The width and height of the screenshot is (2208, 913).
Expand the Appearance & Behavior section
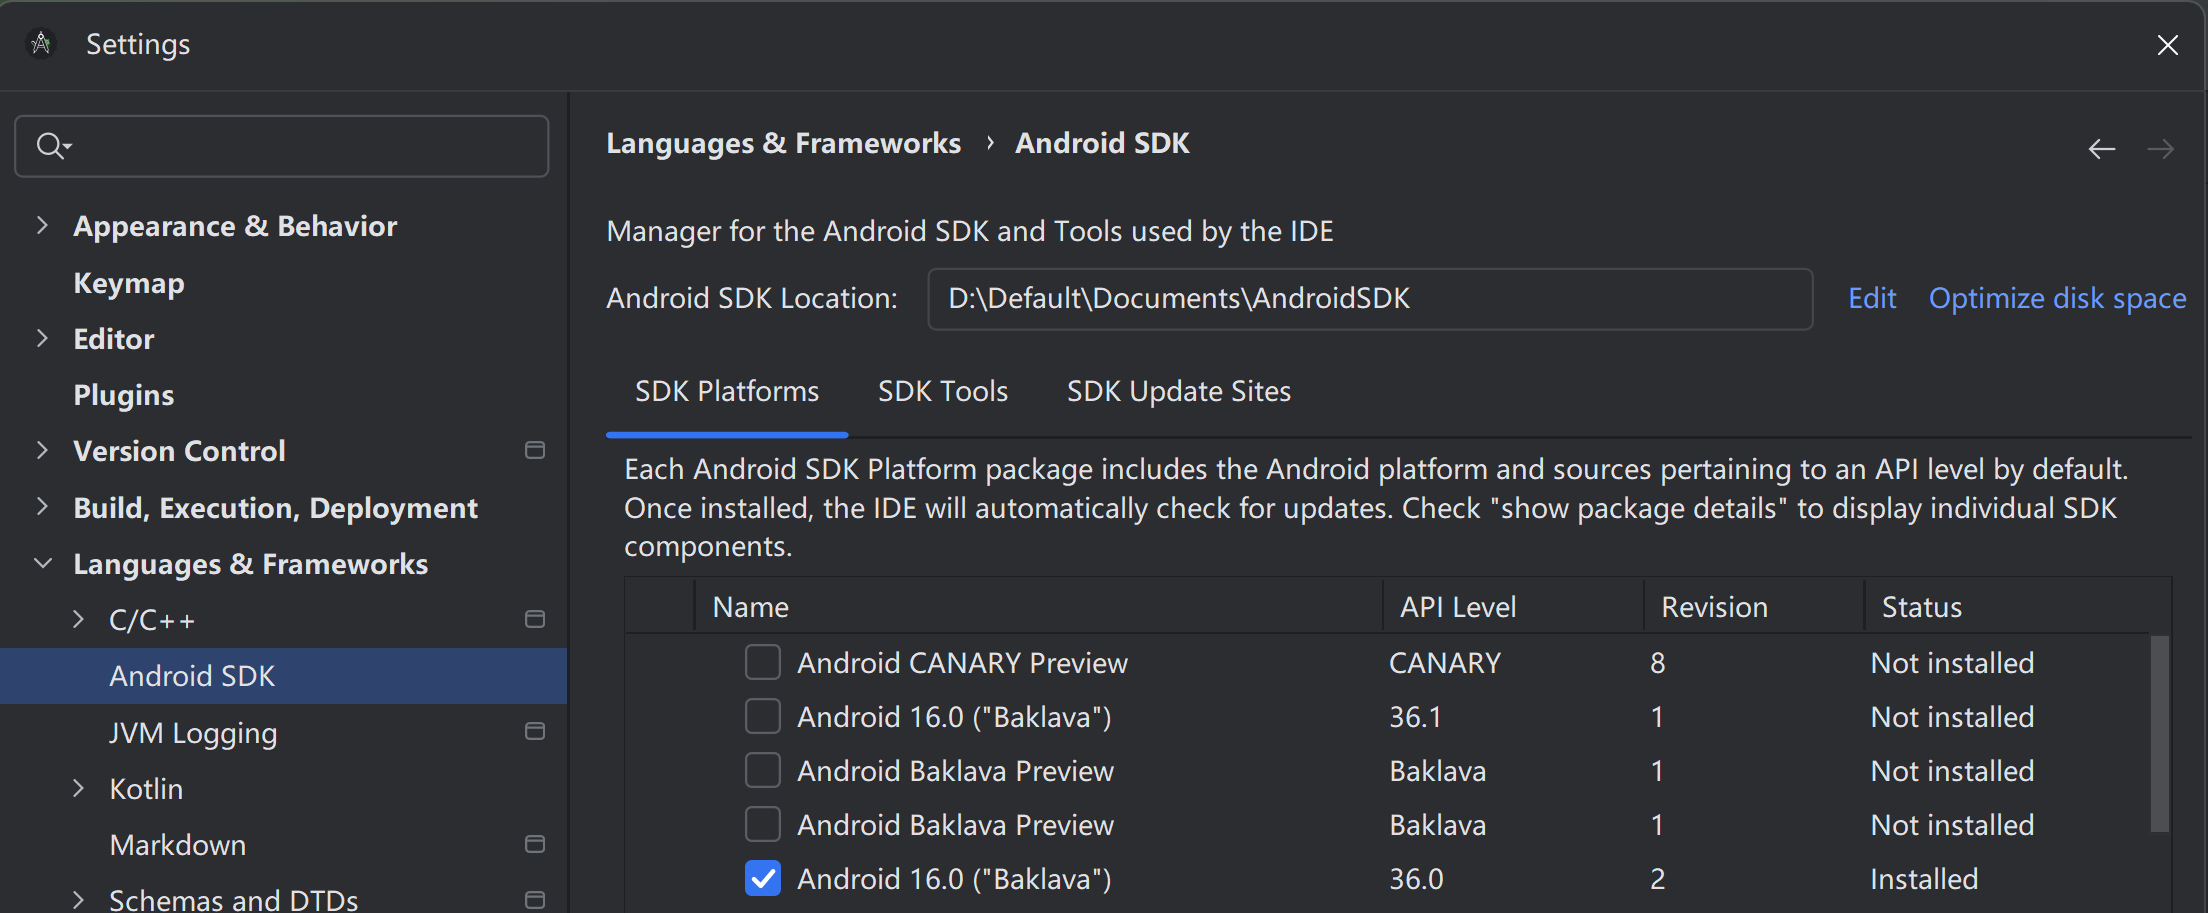pyautogui.click(x=42, y=226)
